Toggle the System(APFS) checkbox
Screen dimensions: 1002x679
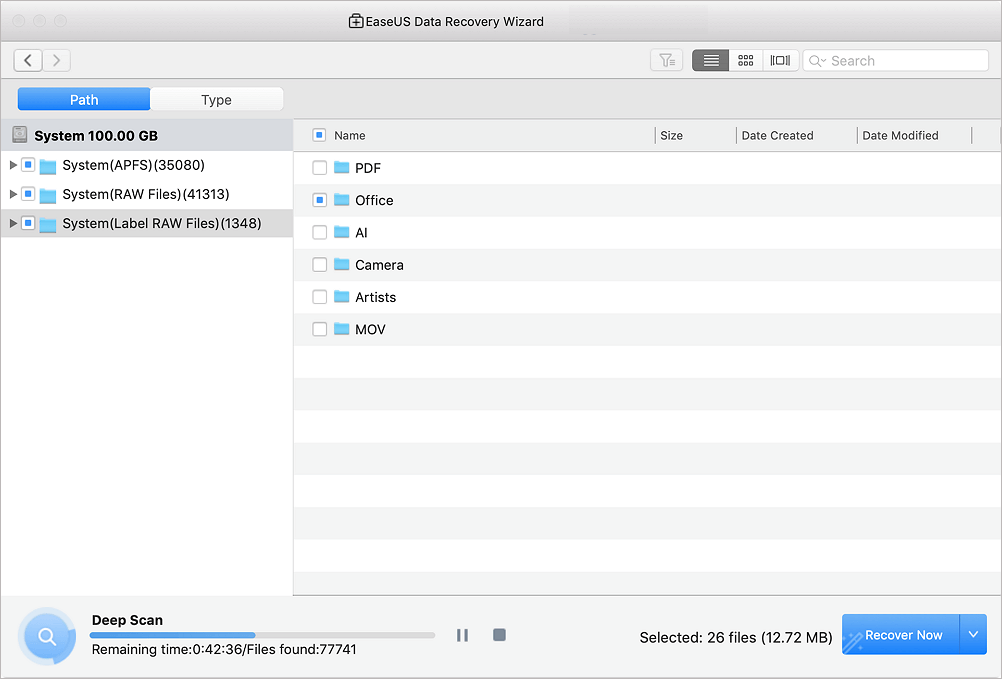tap(28, 165)
